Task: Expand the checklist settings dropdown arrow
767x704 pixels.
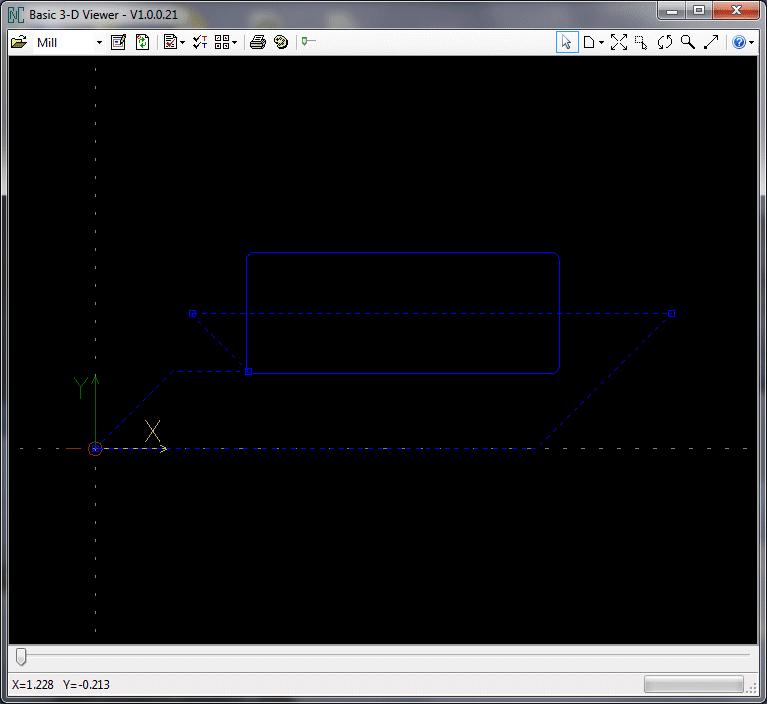Action: 182,43
